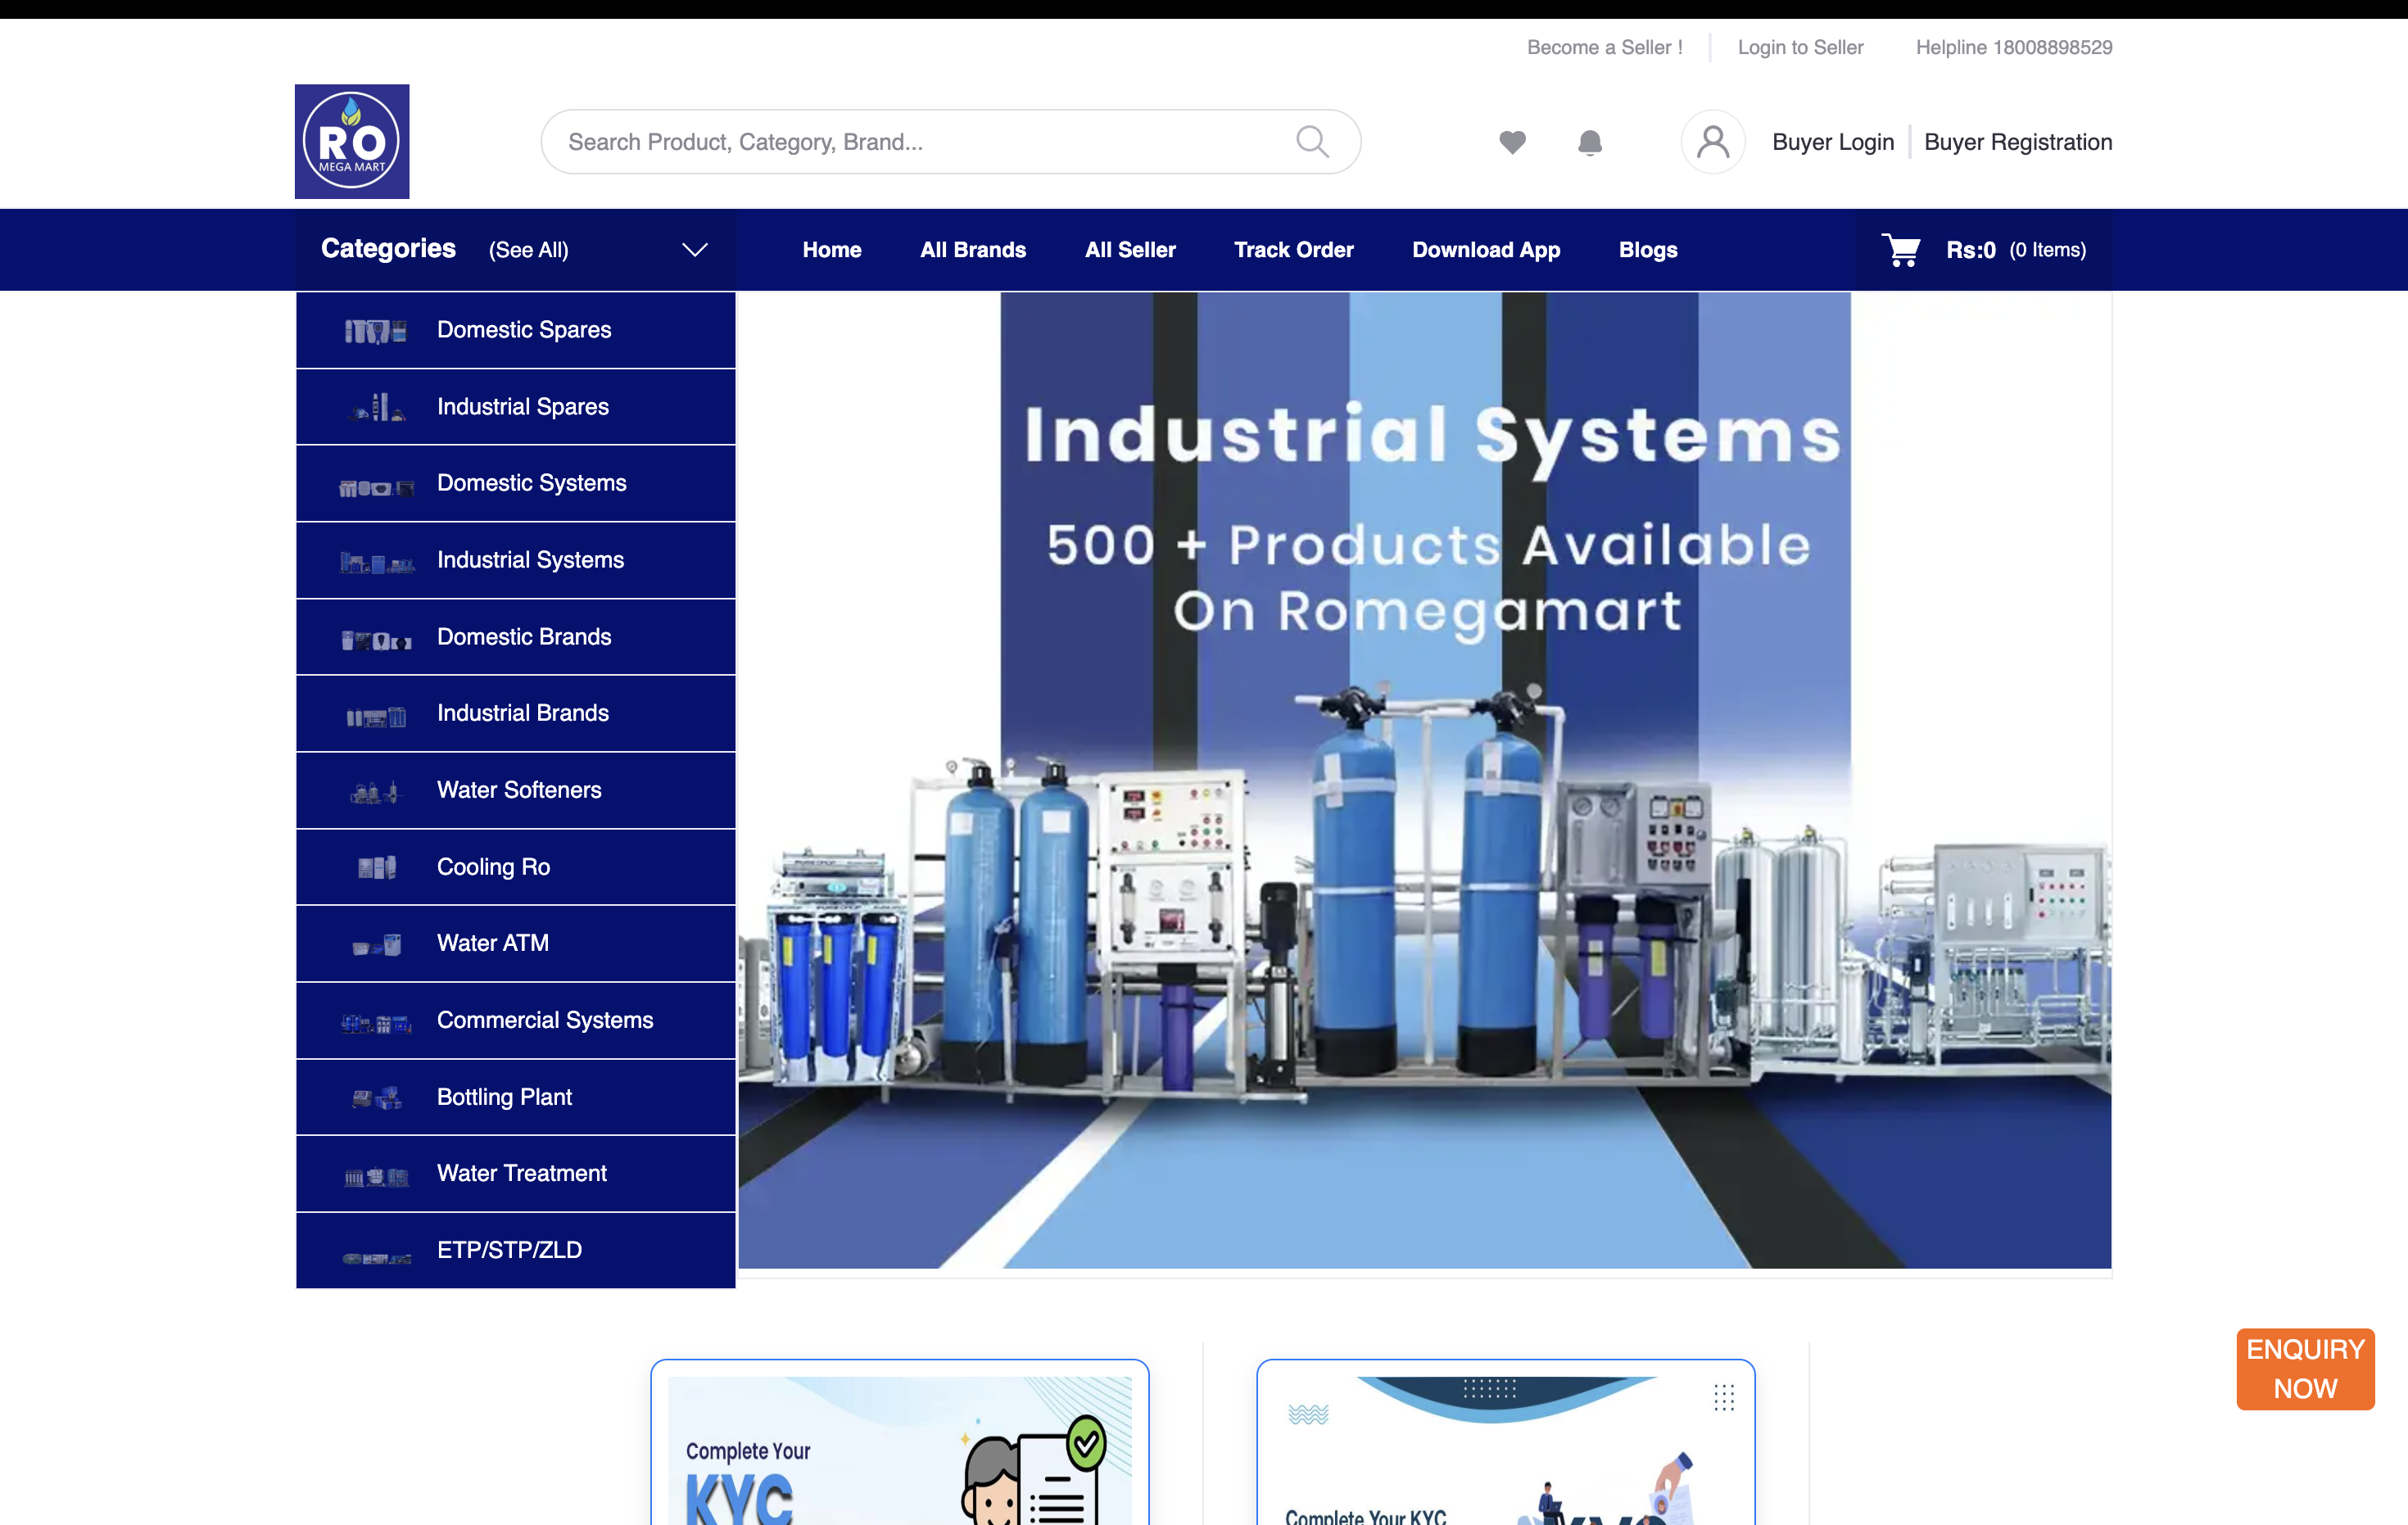The height and width of the screenshot is (1525, 2408).
Task: Open the Buyer Registration link
Action: point(2018,141)
